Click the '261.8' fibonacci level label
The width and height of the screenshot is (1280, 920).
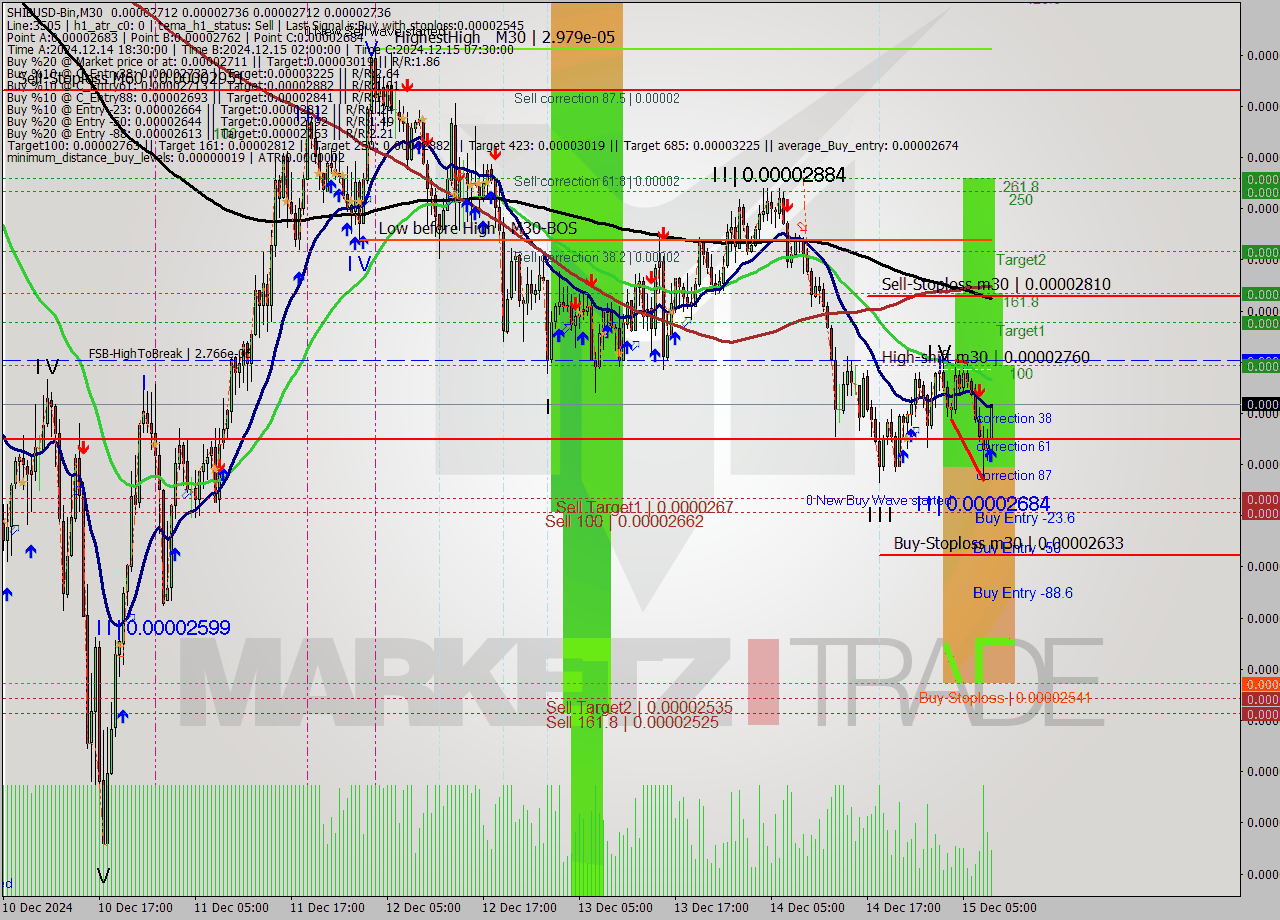tap(1021, 187)
